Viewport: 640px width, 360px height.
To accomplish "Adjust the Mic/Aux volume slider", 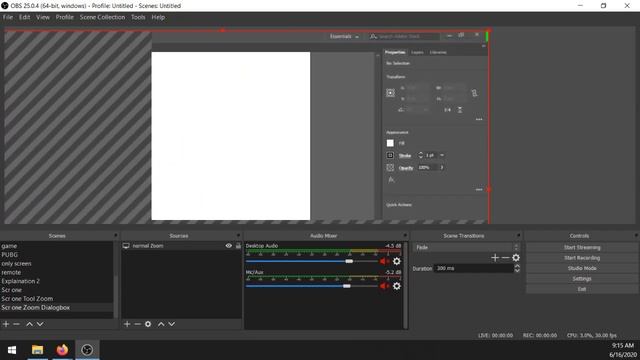I will [312, 286].
